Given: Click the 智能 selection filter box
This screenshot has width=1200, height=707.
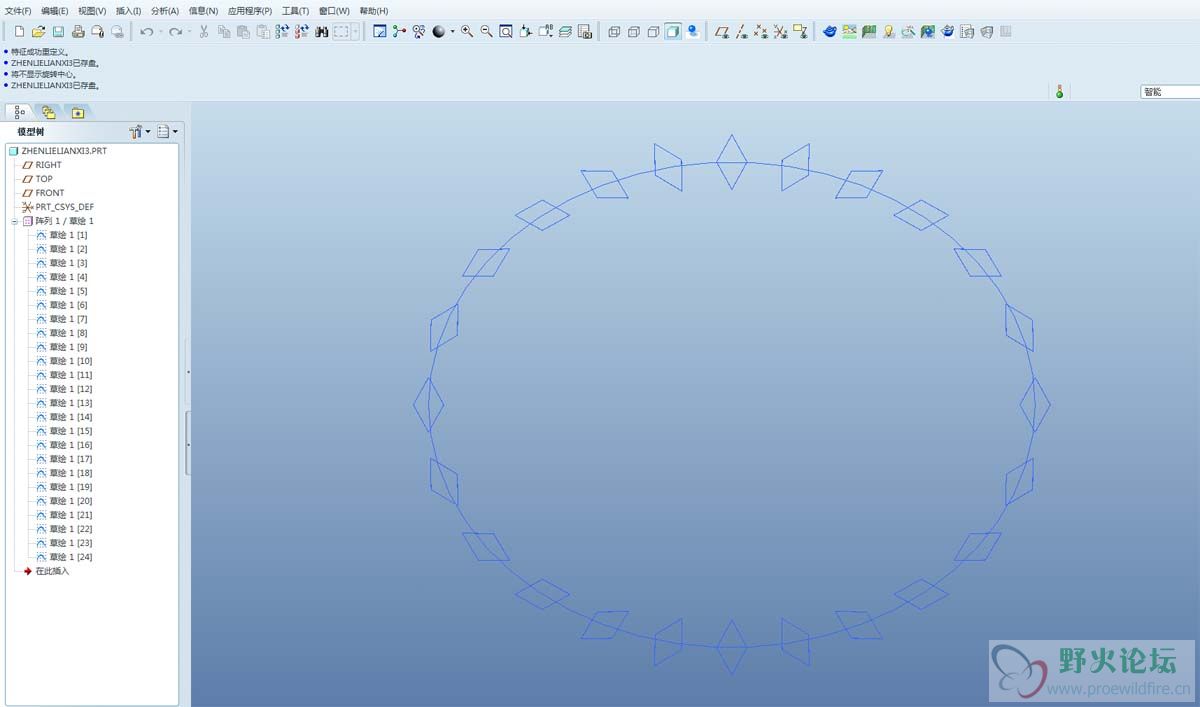Looking at the screenshot, I should [1168, 92].
